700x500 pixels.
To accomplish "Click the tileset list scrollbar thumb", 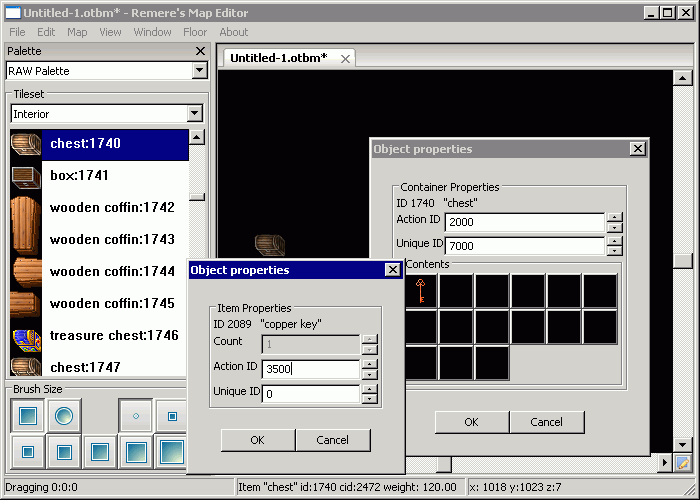I will (196, 197).
